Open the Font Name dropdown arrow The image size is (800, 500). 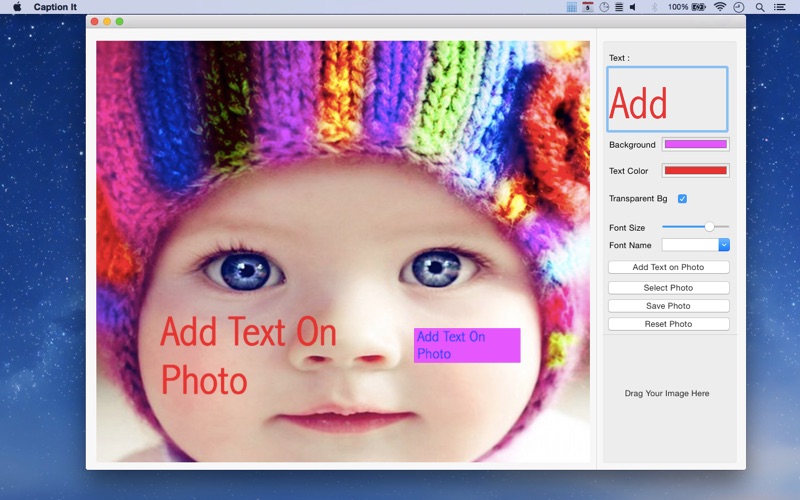pyautogui.click(x=724, y=245)
